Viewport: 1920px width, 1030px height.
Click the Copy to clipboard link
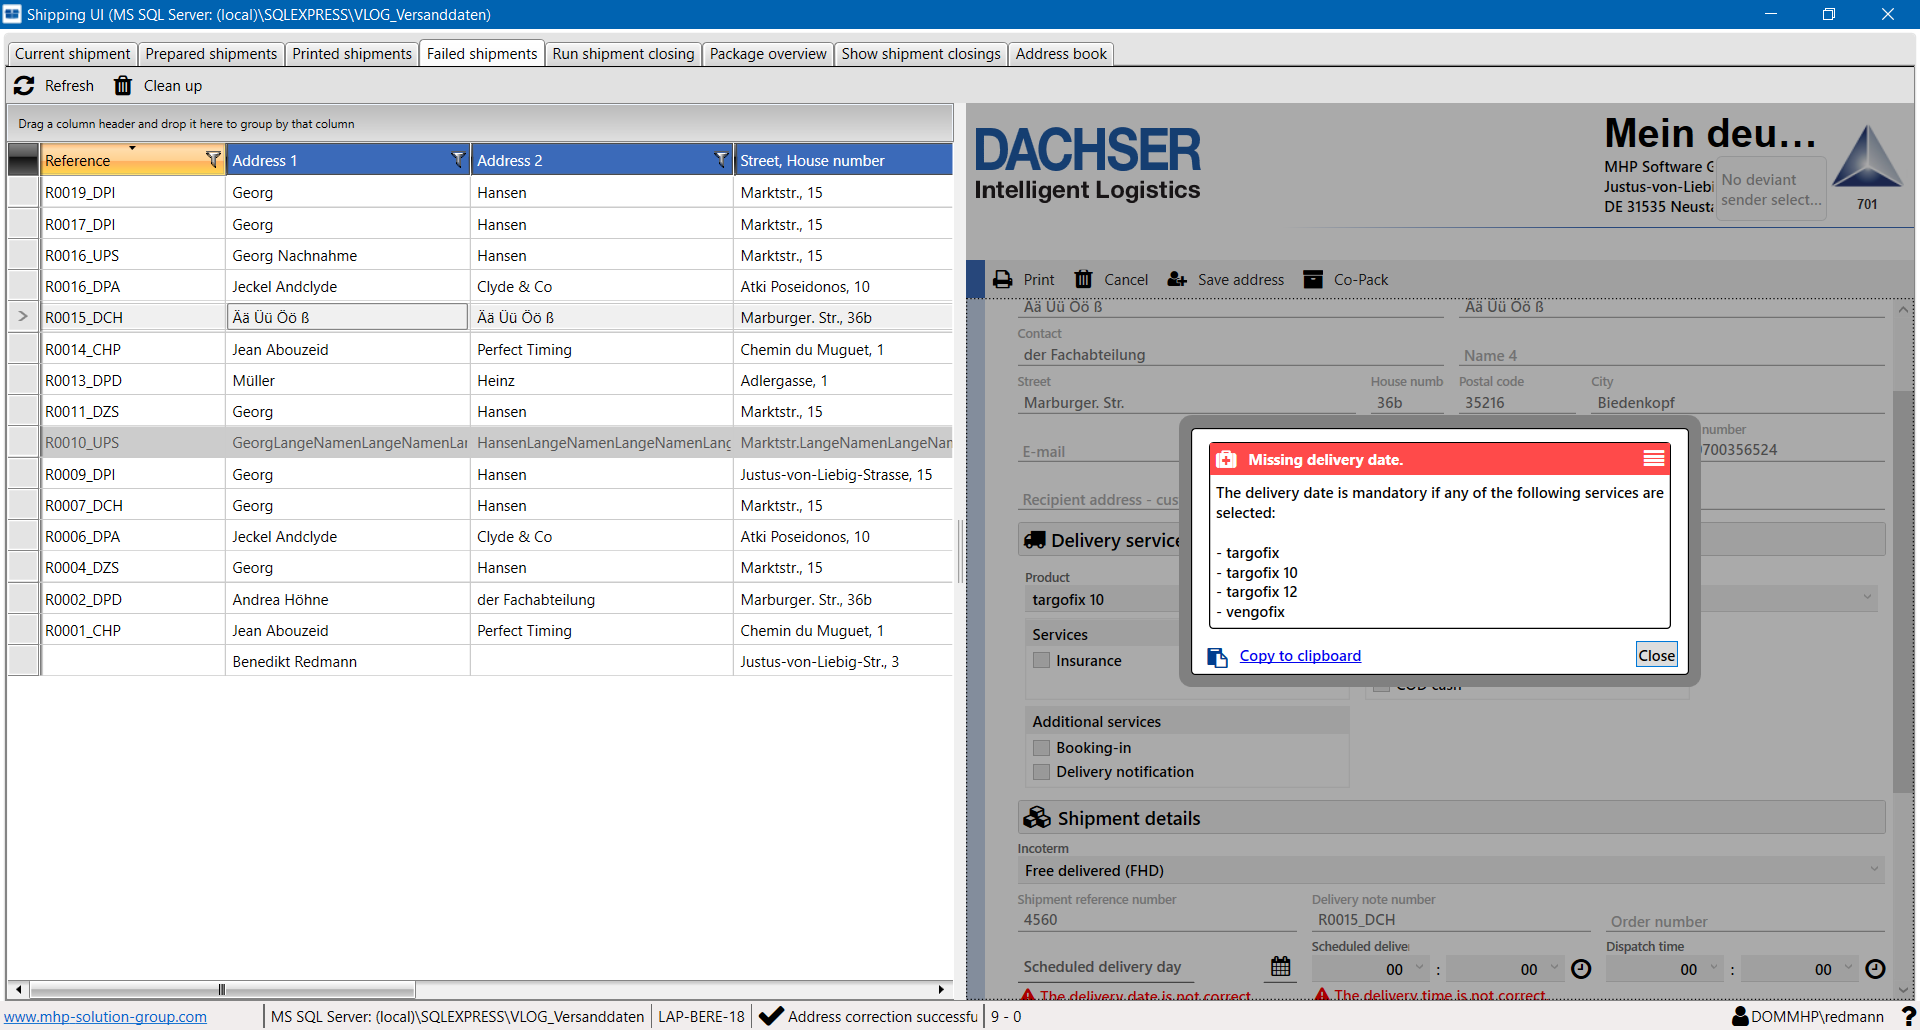point(1299,656)
